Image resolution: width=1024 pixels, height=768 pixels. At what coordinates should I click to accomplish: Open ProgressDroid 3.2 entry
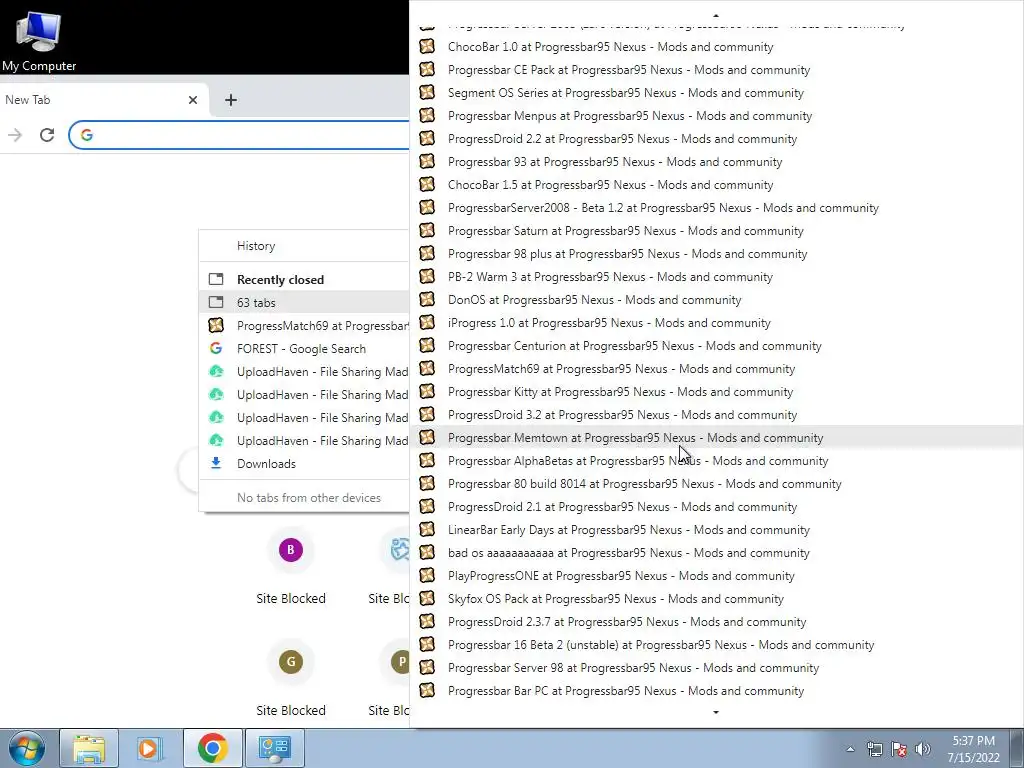click(716, 415)
